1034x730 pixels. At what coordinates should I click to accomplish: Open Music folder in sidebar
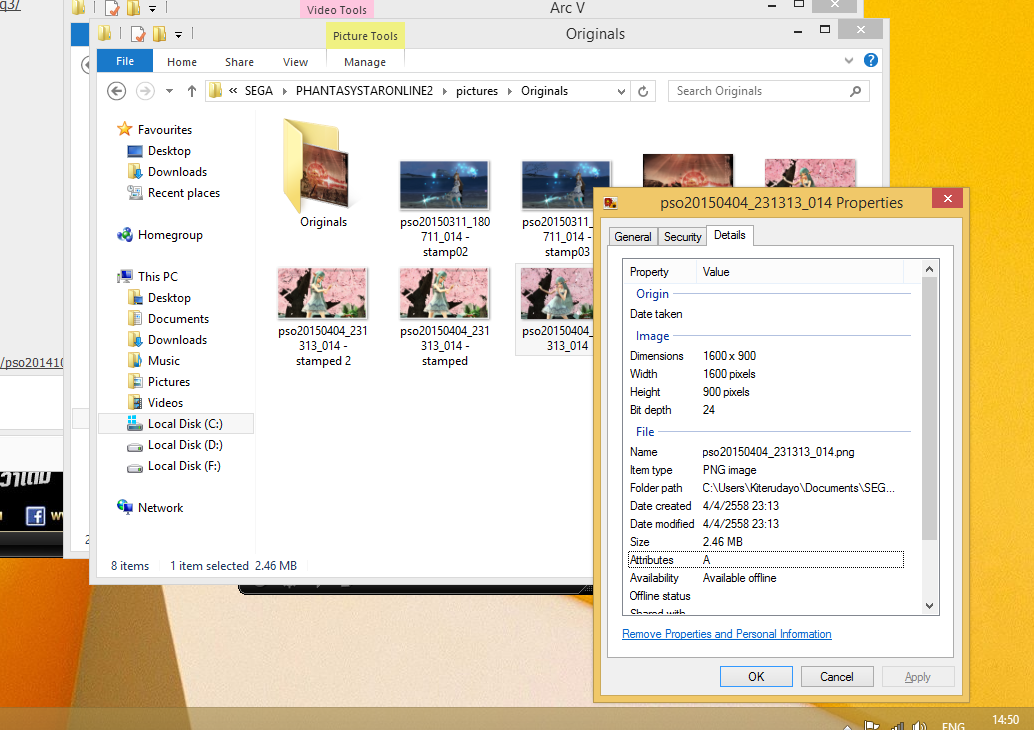pos(164,361)
